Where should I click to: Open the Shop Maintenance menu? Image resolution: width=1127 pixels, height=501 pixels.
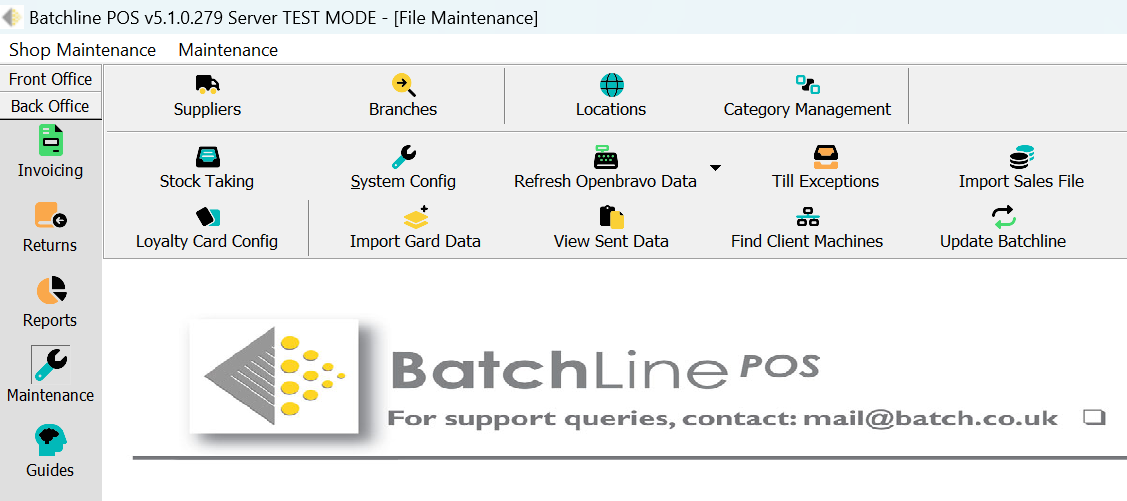tap(83, 50)
